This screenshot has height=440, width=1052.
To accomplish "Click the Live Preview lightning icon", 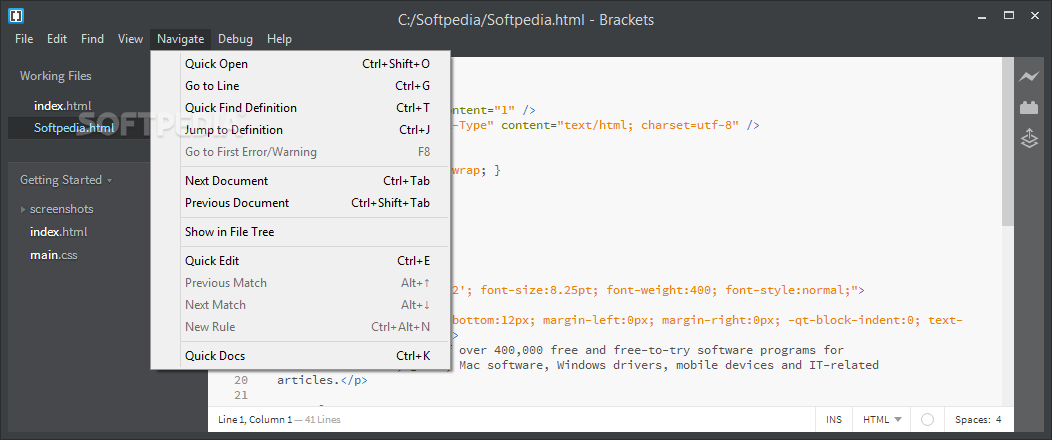I will (x=1029, y=77).
